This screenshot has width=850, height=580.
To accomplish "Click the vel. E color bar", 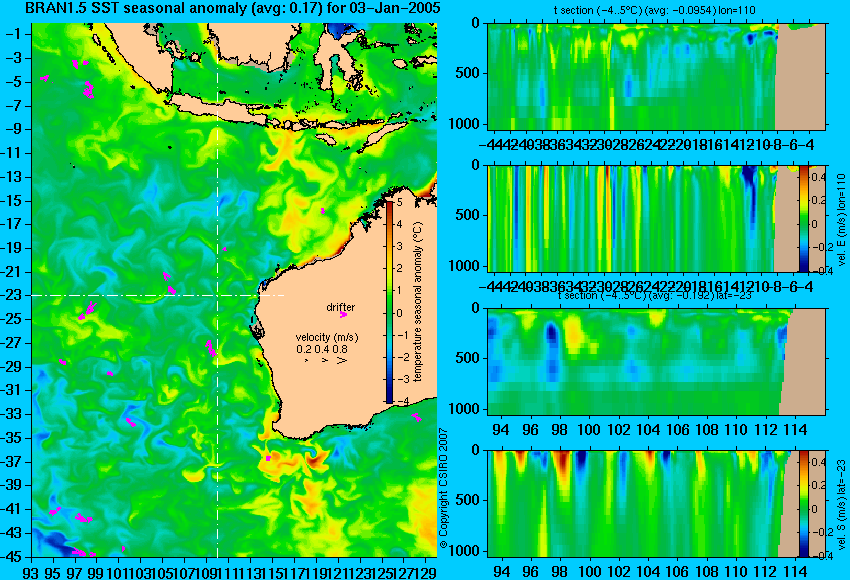I will (x=803, y=218).
